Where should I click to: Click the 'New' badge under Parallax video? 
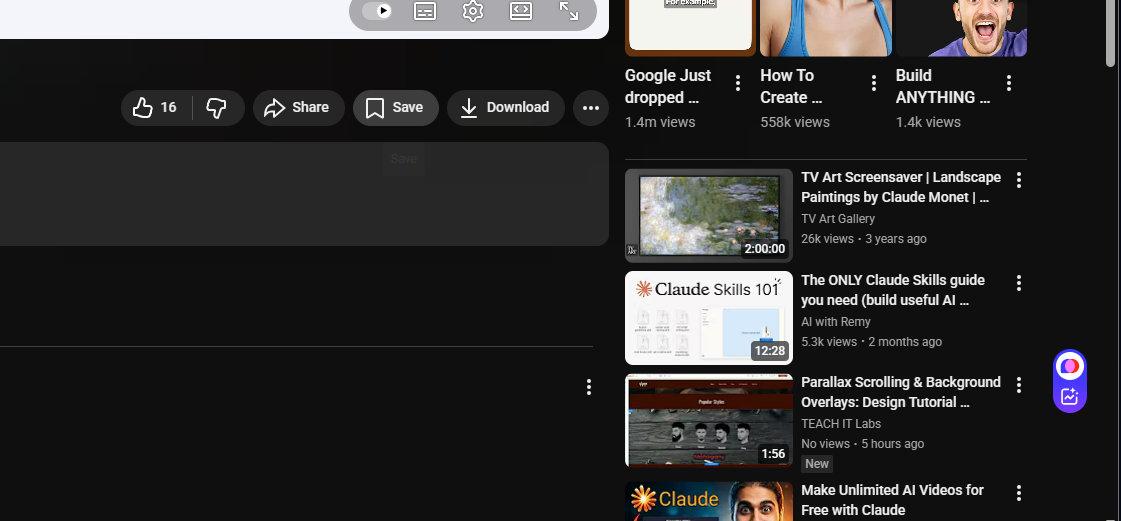pyautogui.click(x=816, y=464)
